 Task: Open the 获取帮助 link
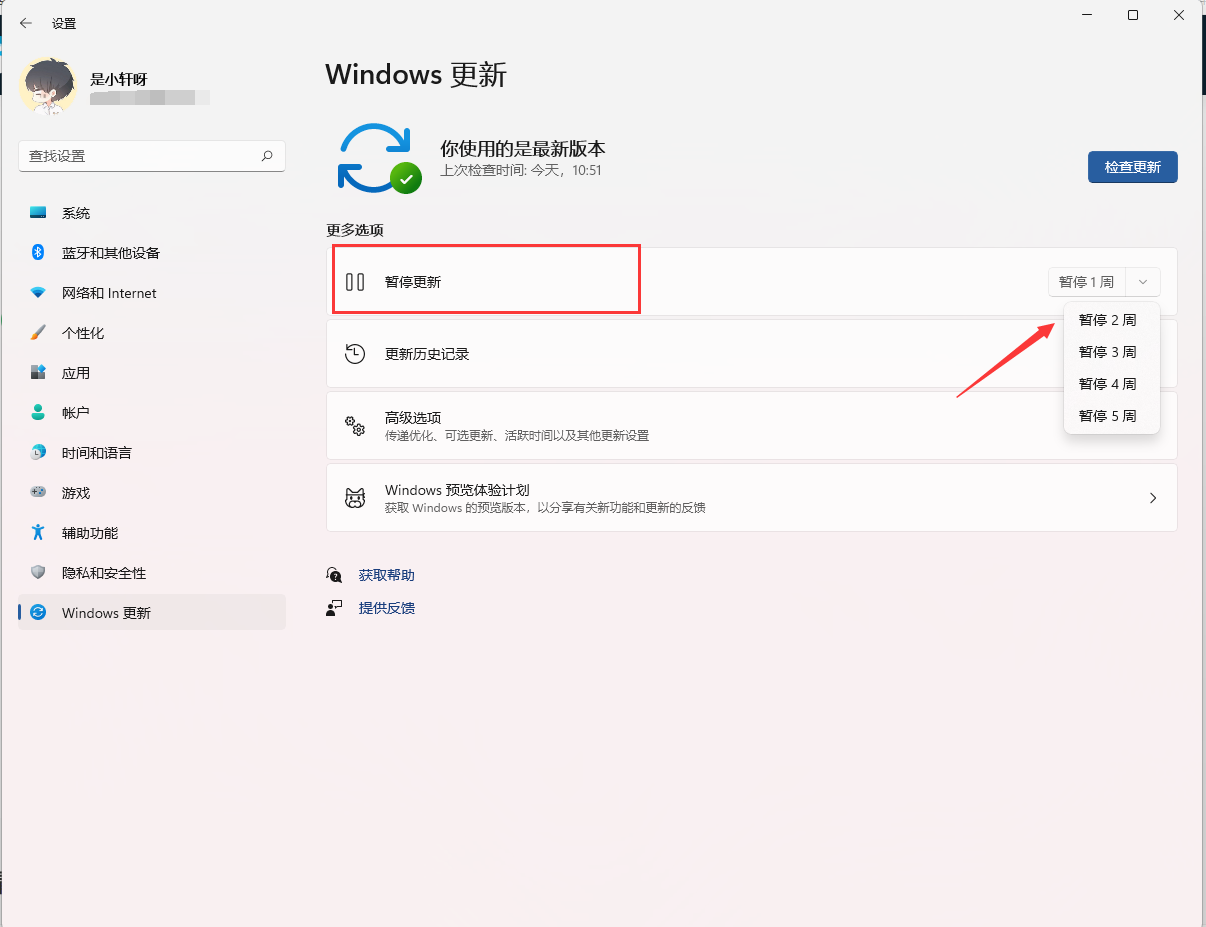tap(386, 575)
